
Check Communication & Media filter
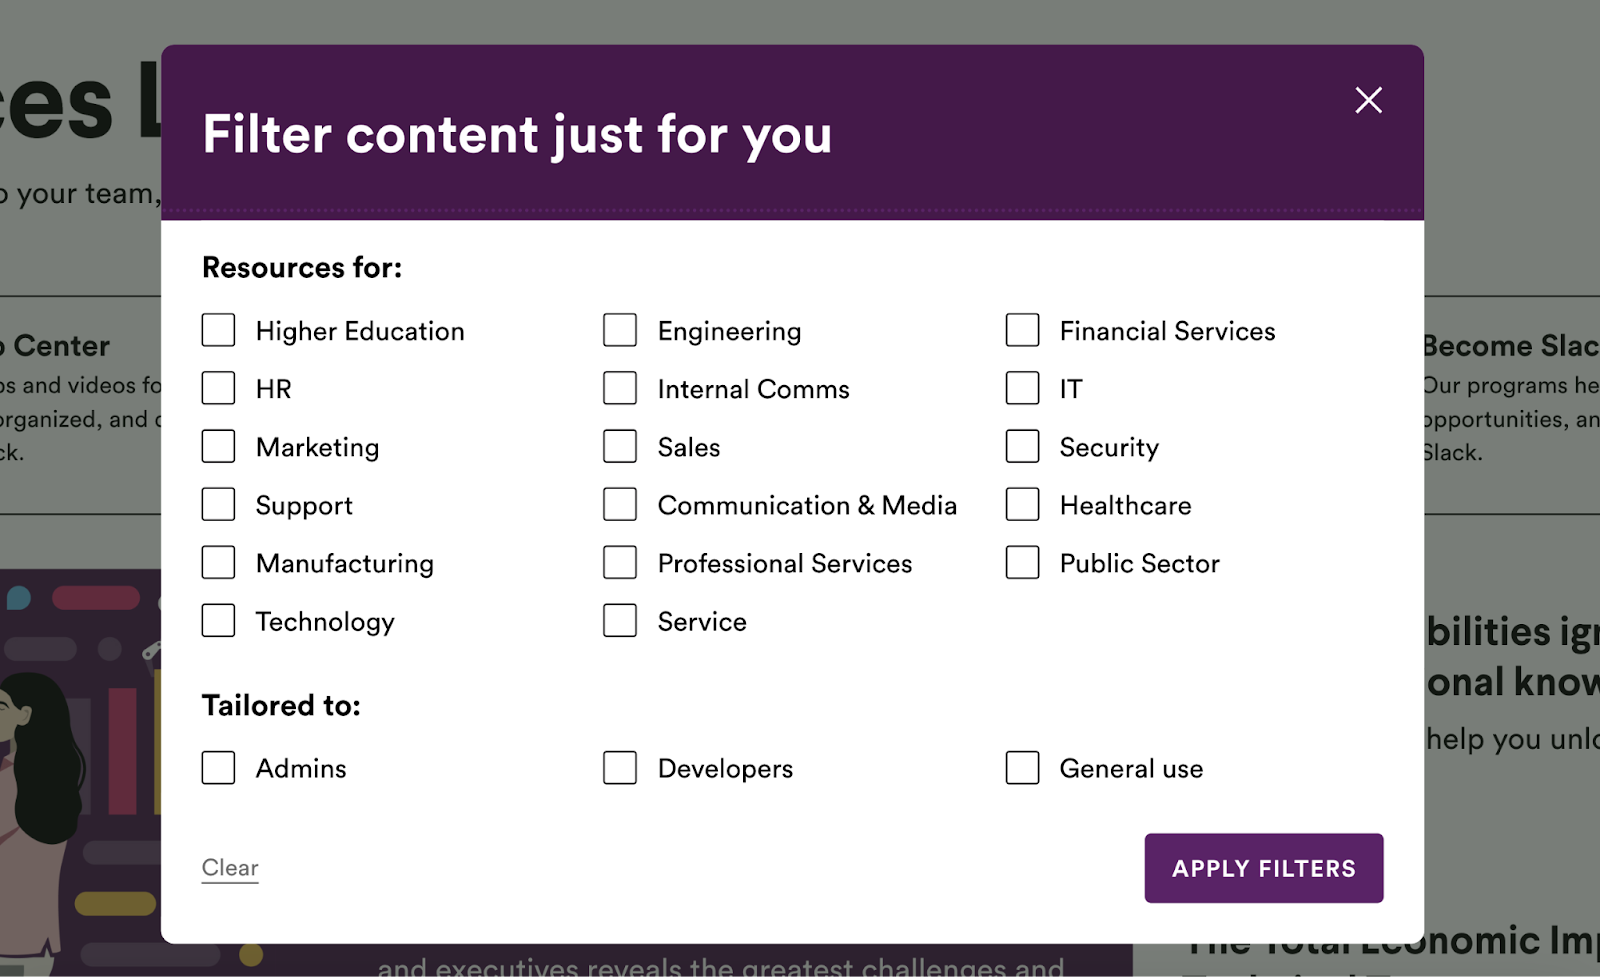pyautogui.click(x=620, y=504)
